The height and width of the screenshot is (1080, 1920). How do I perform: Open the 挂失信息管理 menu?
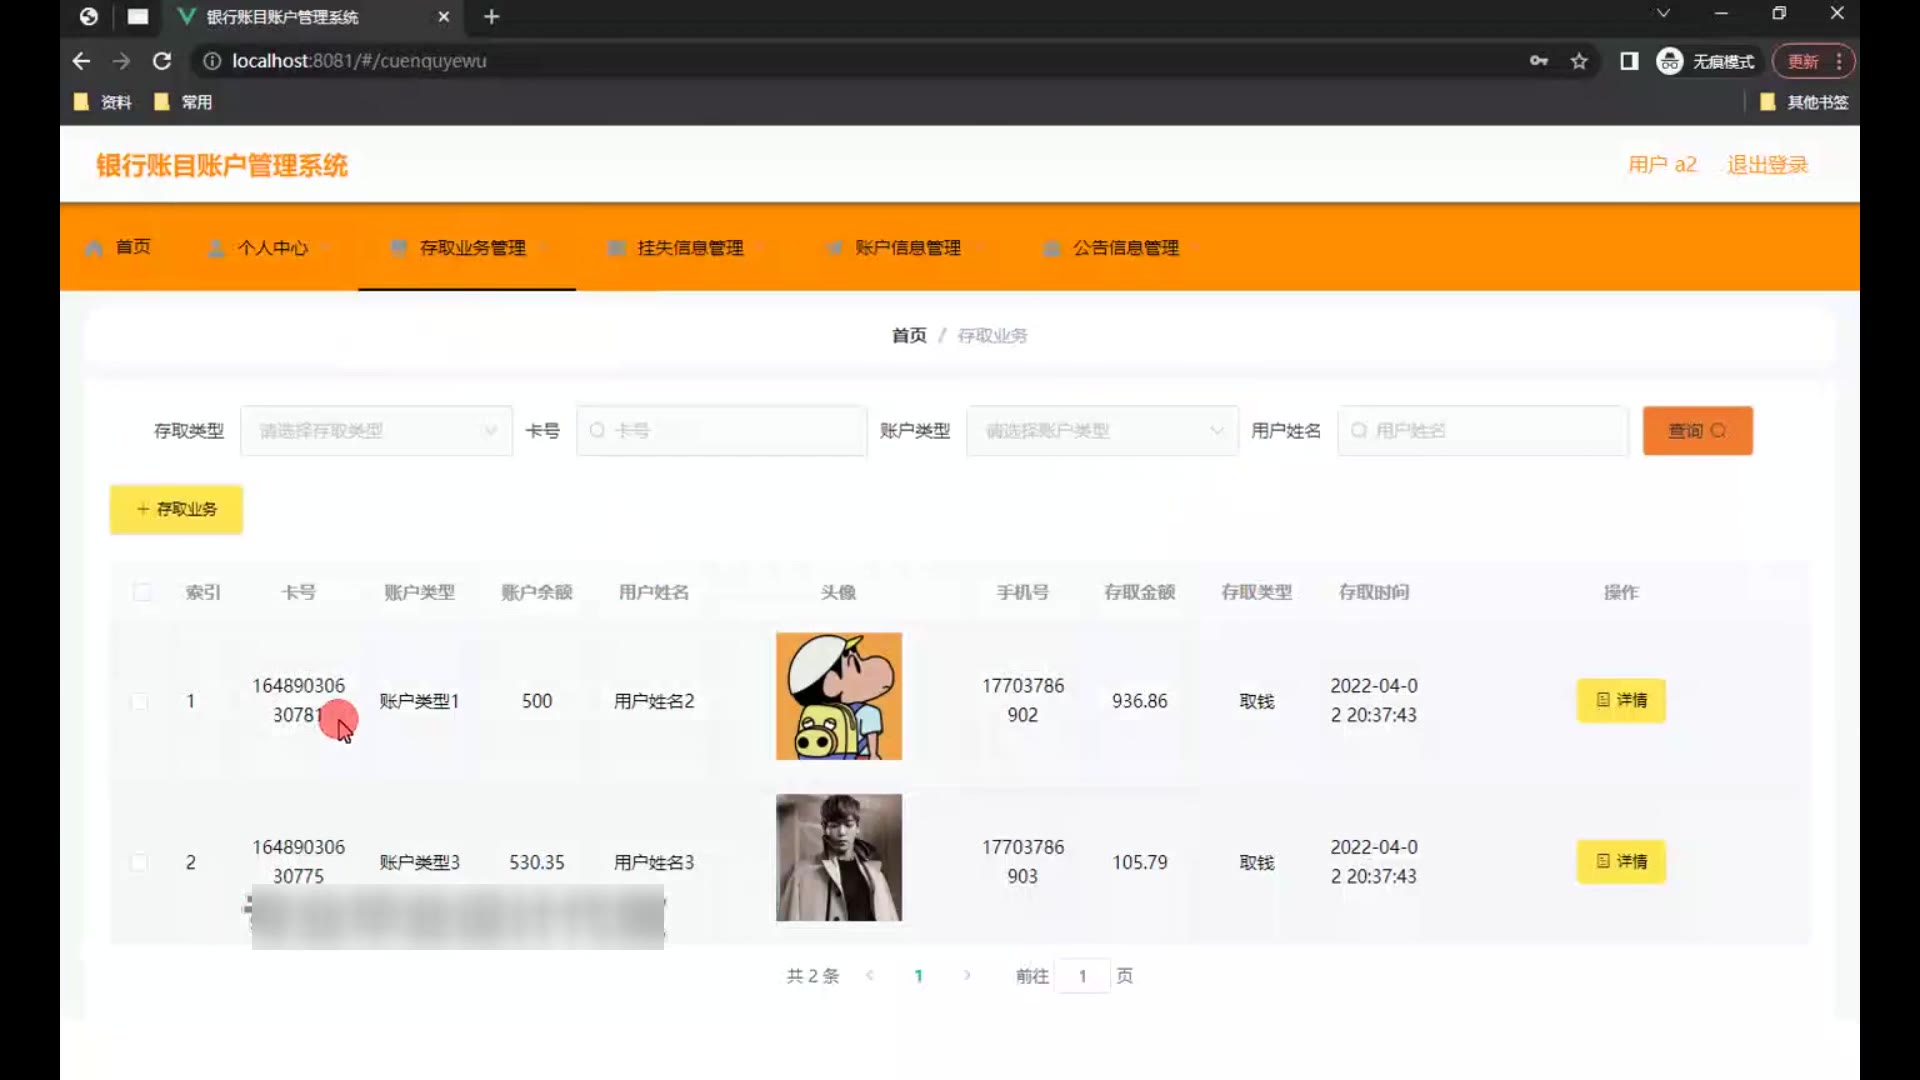pos(690,248)
